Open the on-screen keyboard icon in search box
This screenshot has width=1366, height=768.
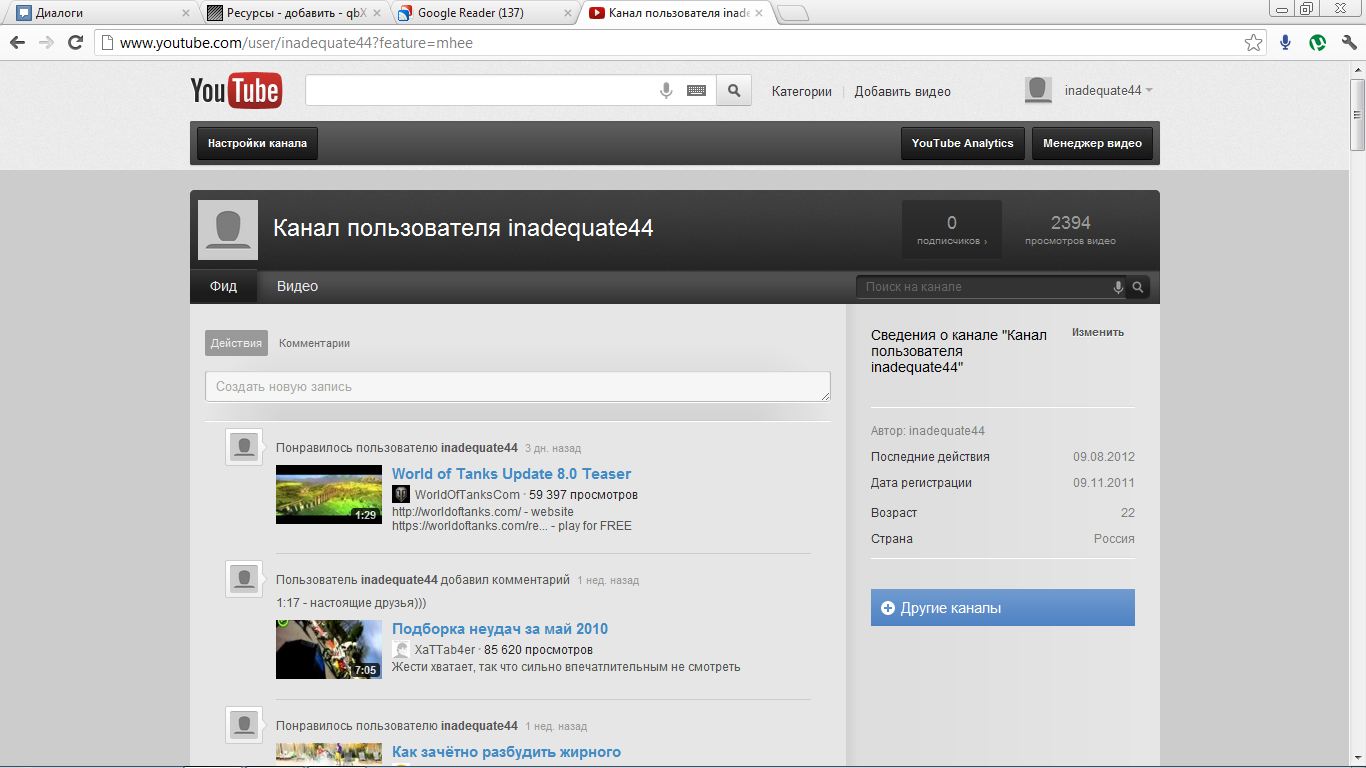696,91
